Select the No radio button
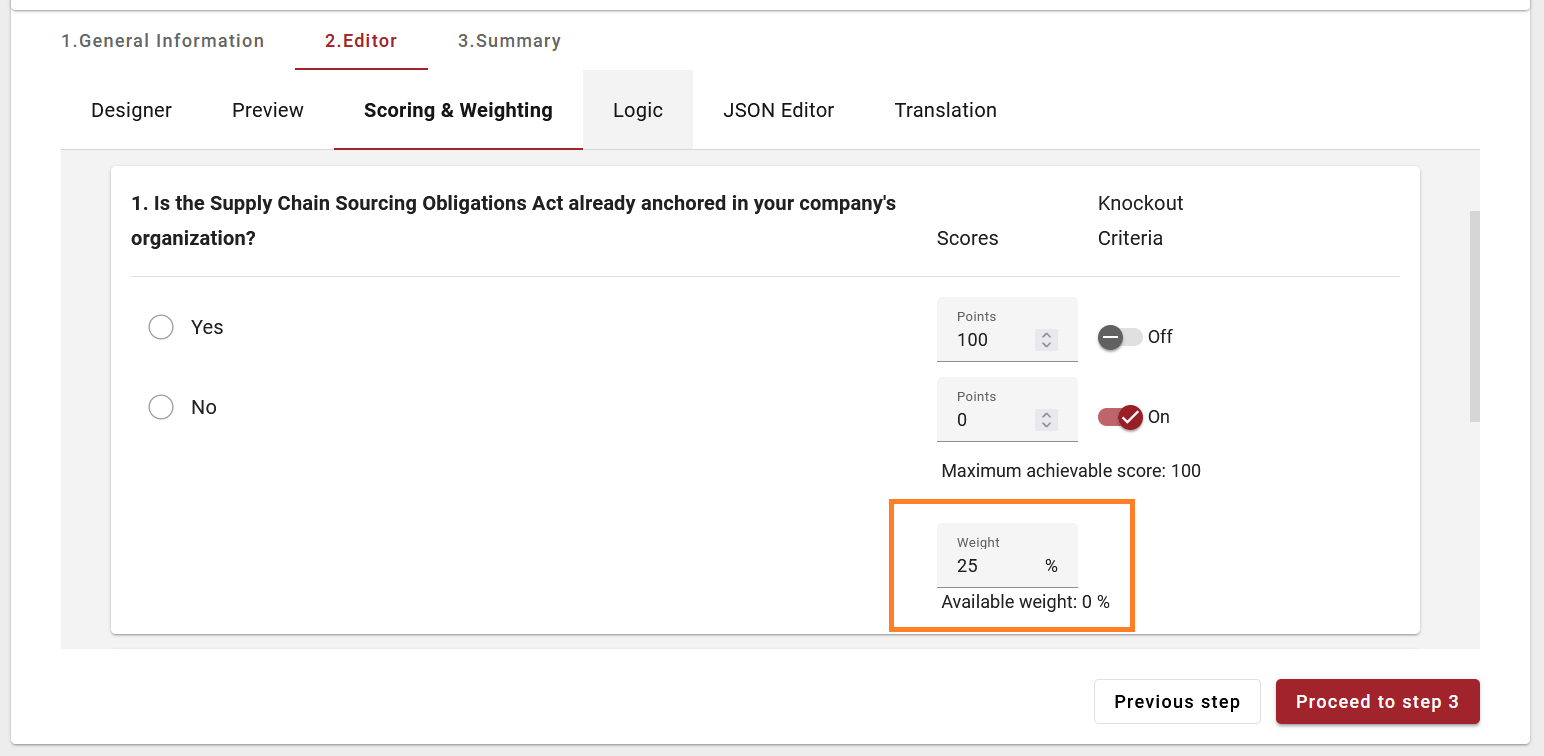Image resolution: width=1544 pixels, height=756 pixels. tap(161, 407)
